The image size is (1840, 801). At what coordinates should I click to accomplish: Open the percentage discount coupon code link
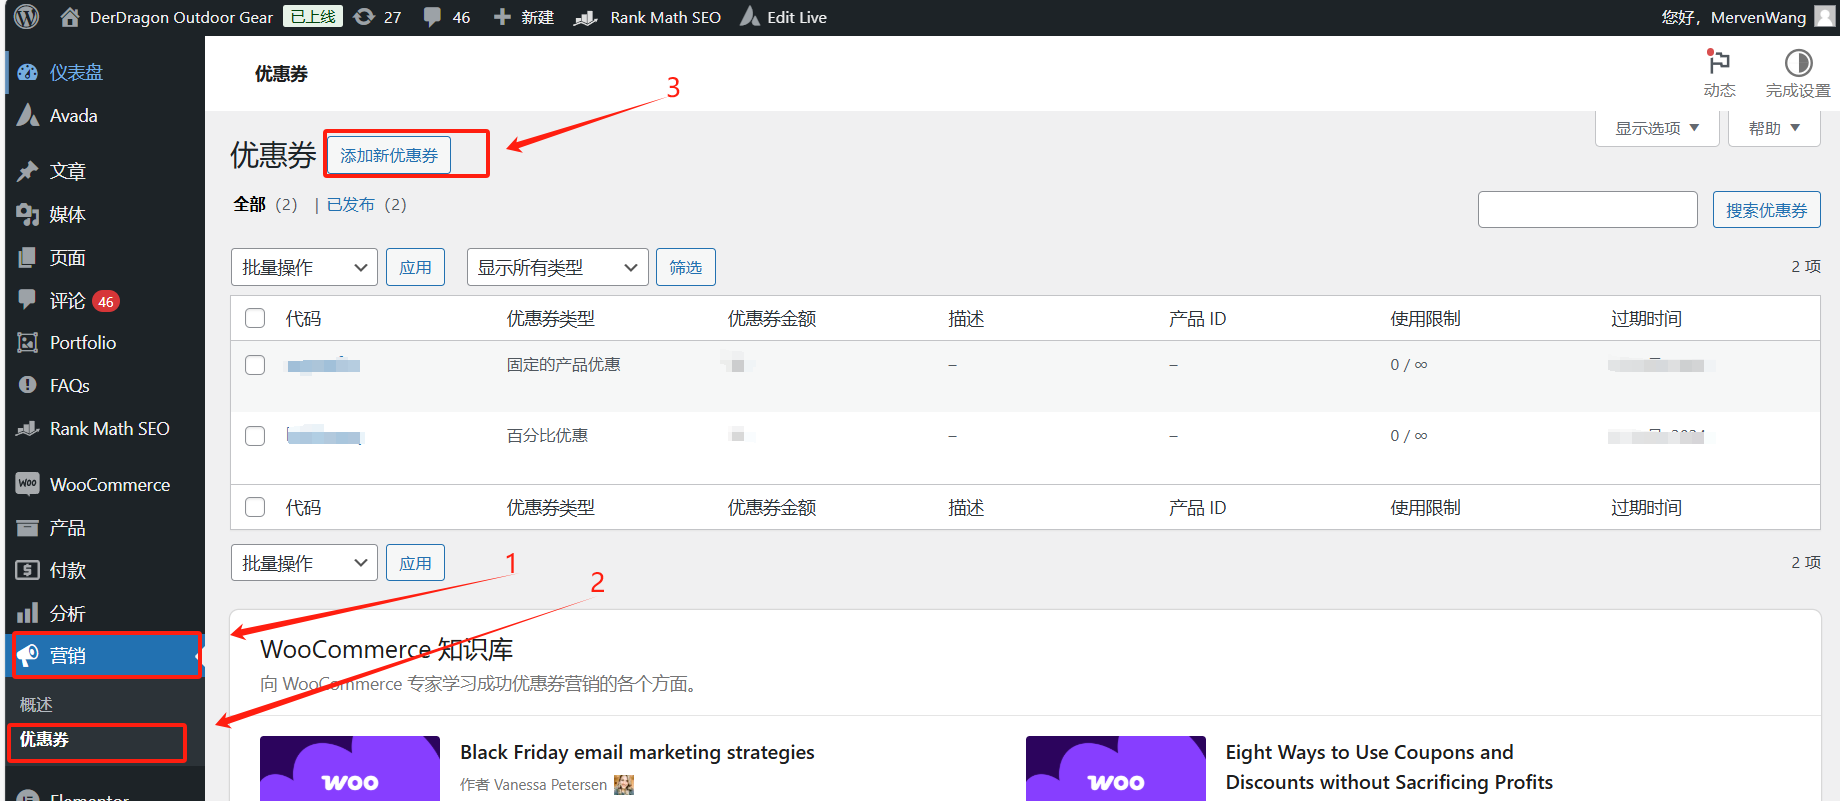pyautogui.click(x=324, y=435)
